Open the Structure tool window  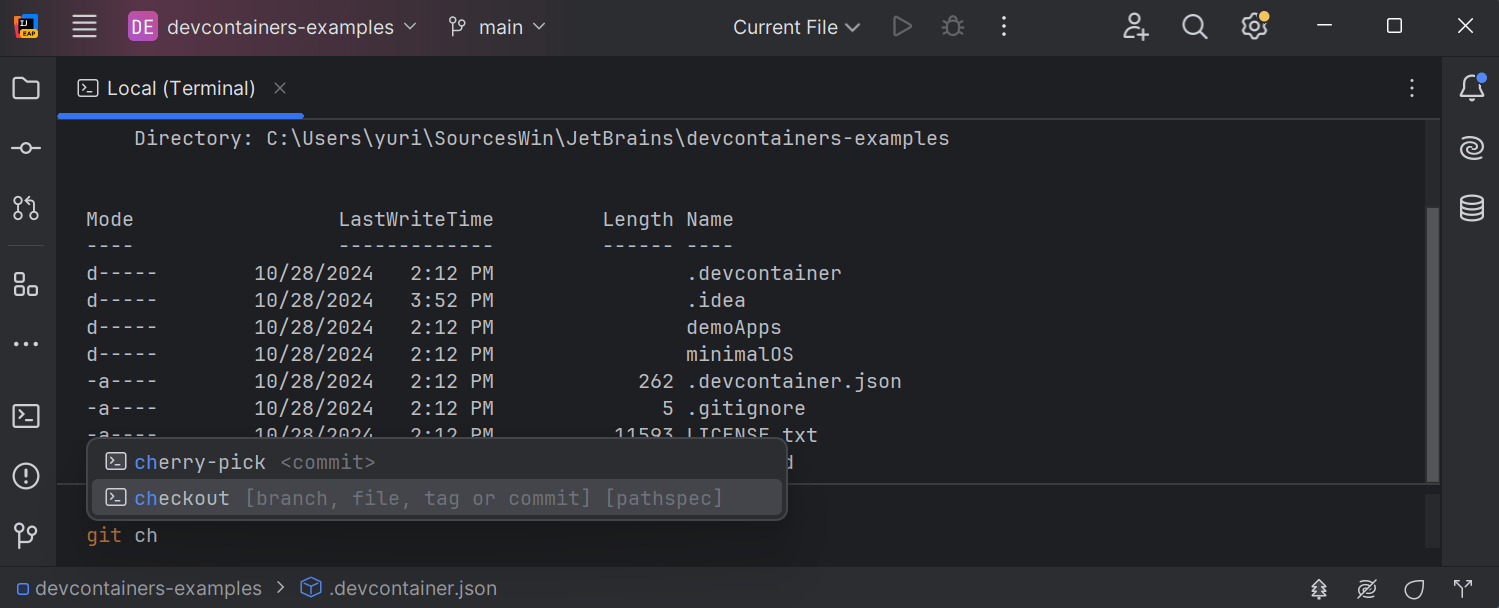[26, 285]
